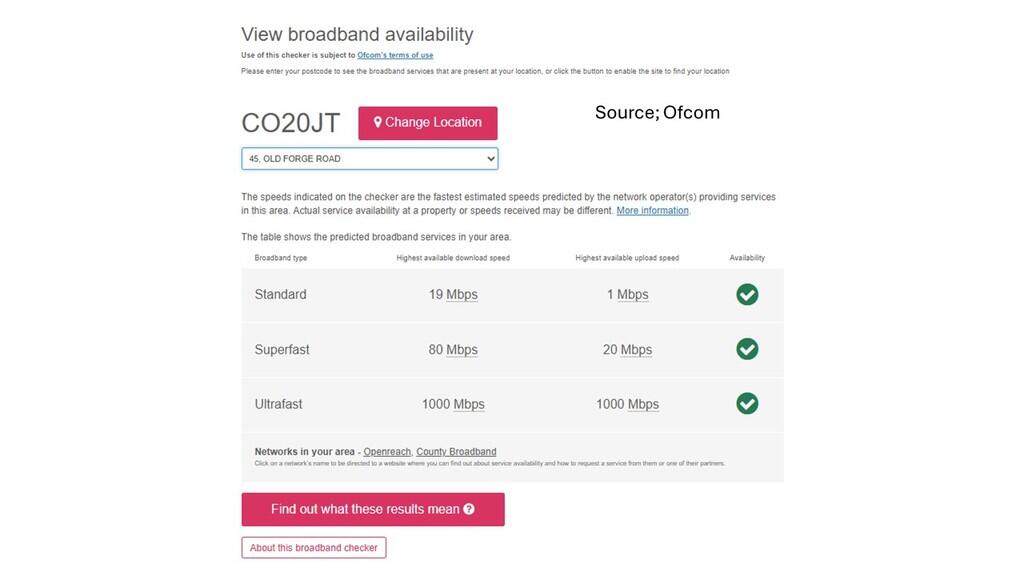The height and width of the screenshot is (576, 1024).
Task: Click the Availability column header
Action: point(747,258)
